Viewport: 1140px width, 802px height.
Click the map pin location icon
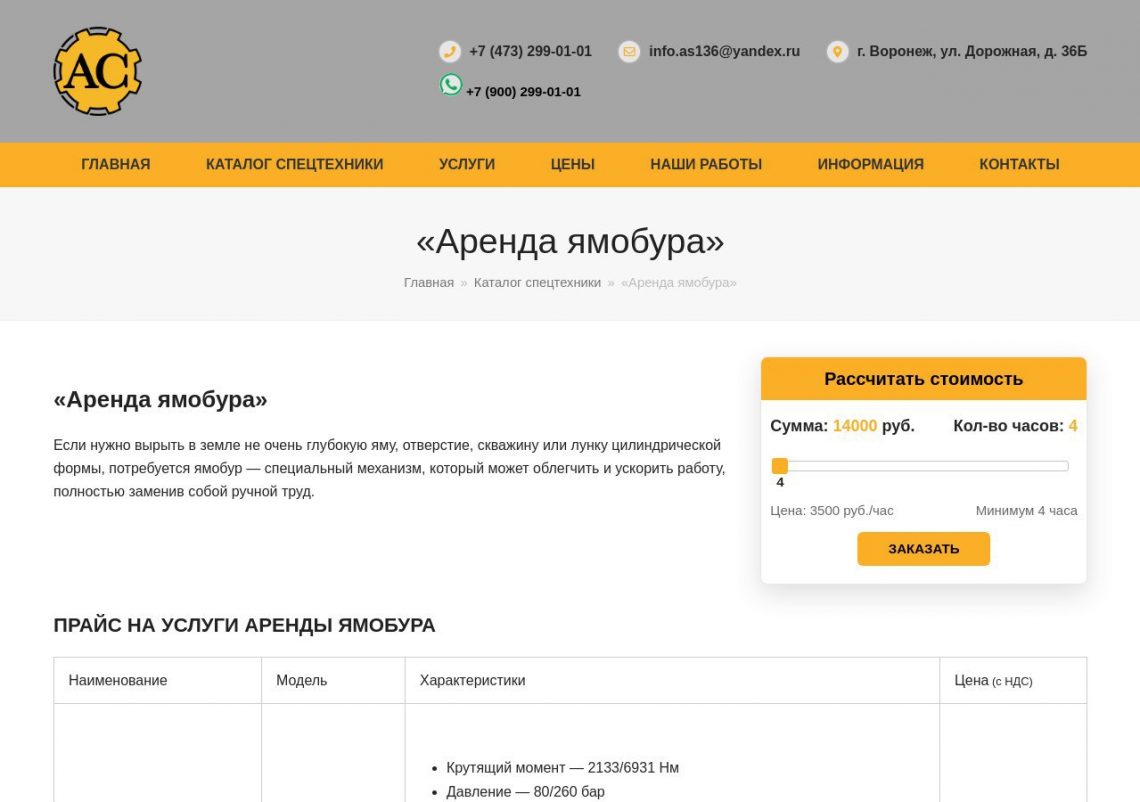click(838, 52)
